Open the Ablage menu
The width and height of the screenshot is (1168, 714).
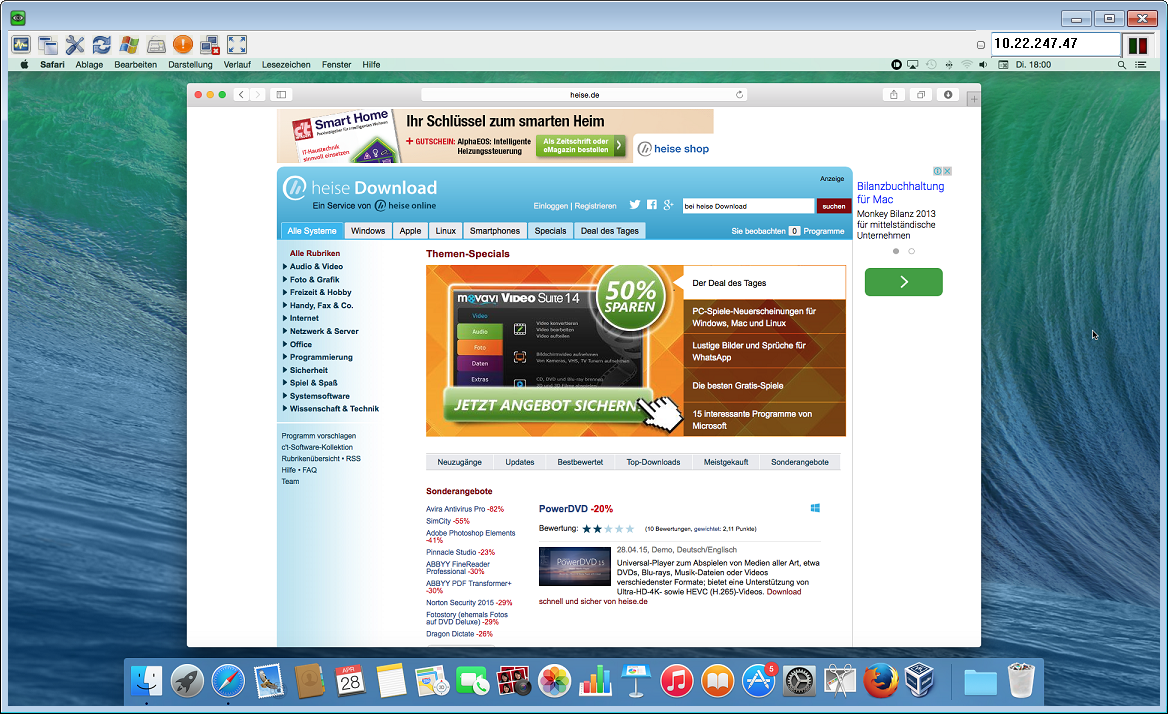(x=89, y=65)
